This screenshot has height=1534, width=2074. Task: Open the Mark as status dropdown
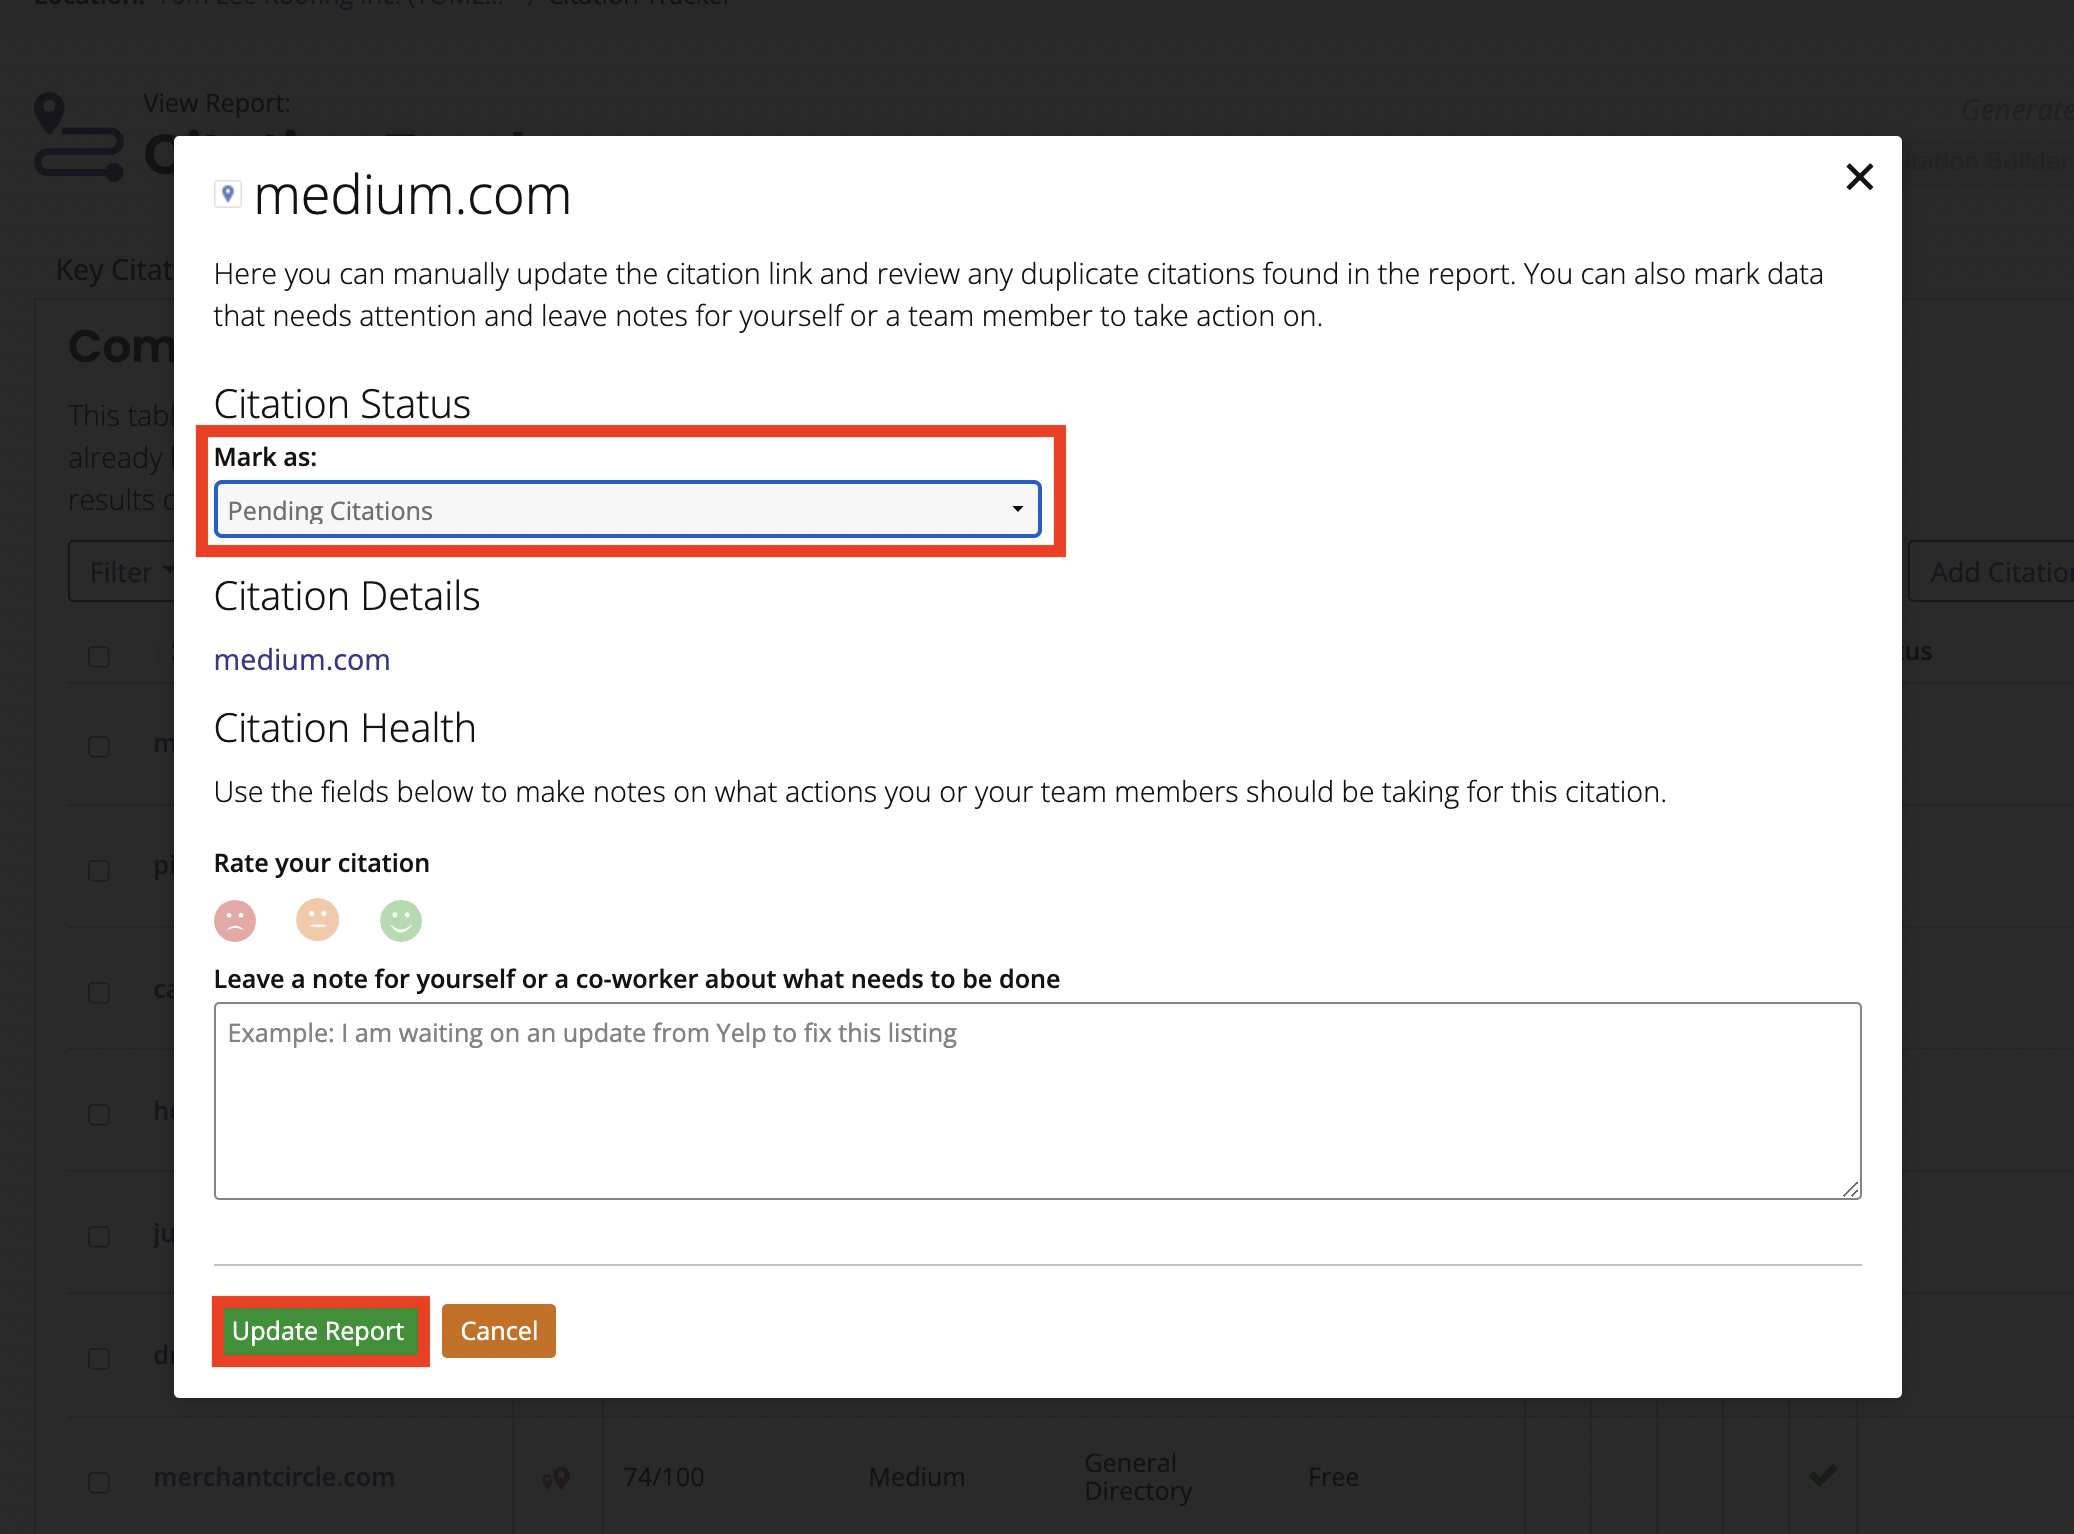pos(625,510)
